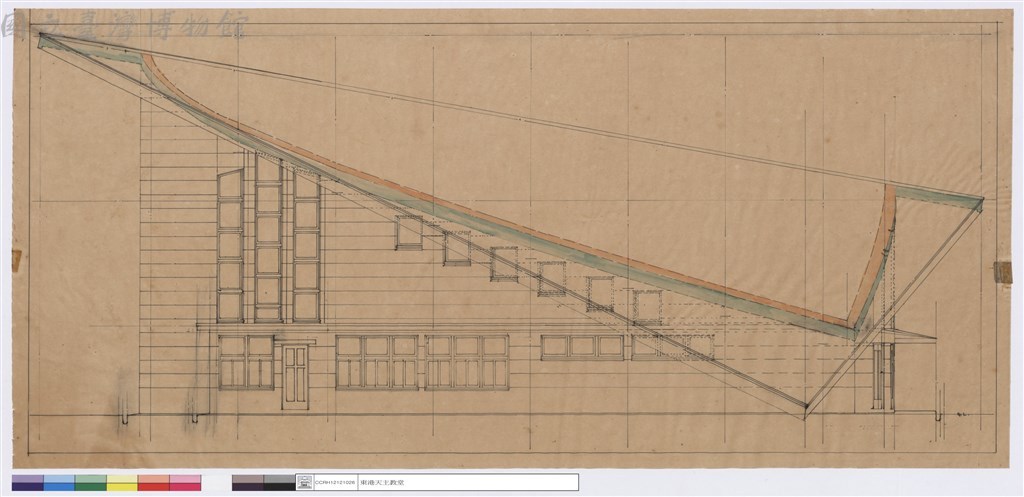Click the tape piece on the right edge
1024x497 pixels.
click(1003, 272)
